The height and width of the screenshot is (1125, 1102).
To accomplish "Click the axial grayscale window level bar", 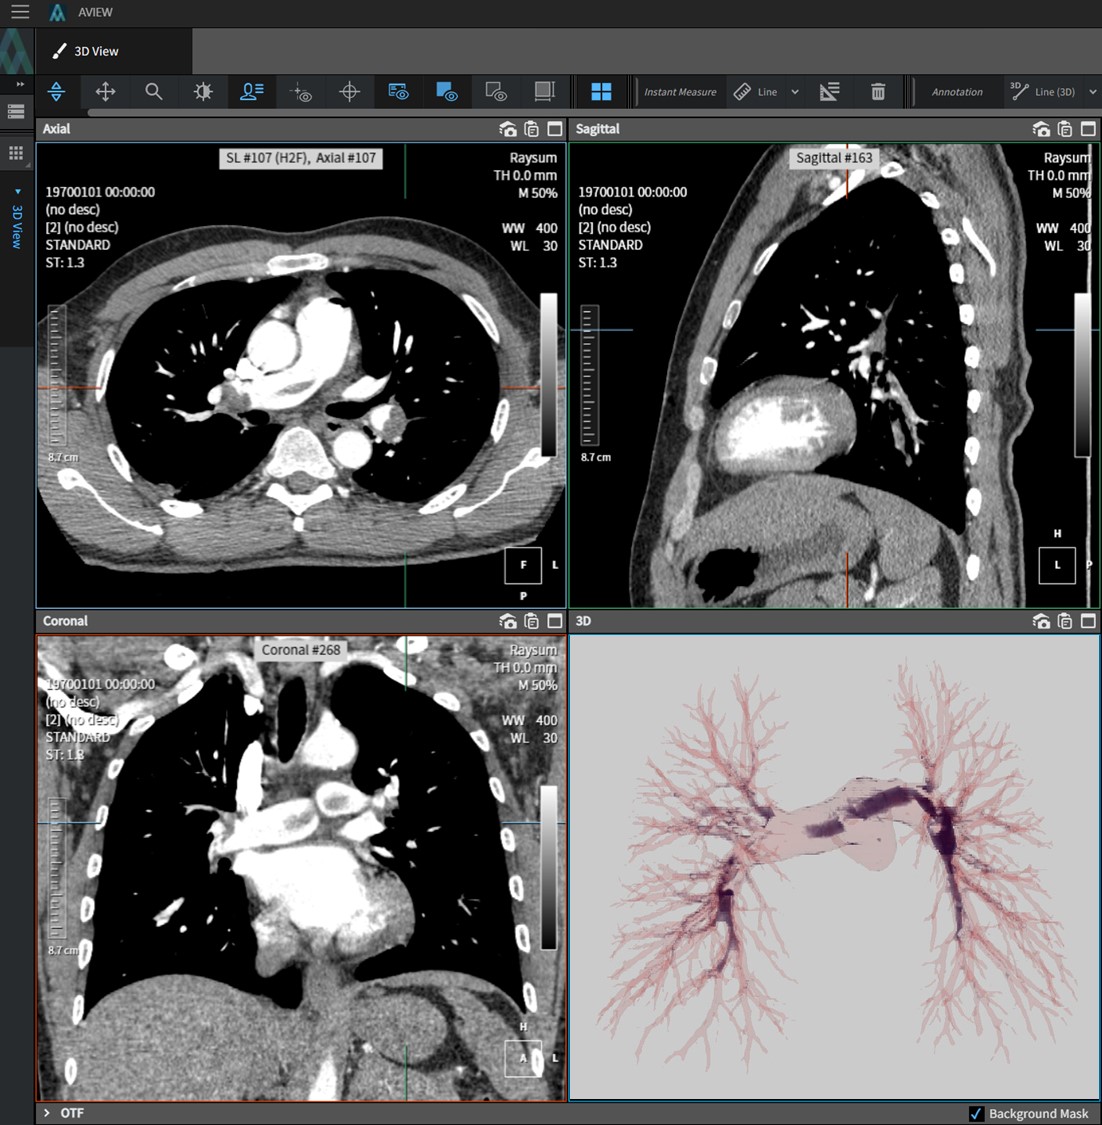I will [x=548, y=375].
